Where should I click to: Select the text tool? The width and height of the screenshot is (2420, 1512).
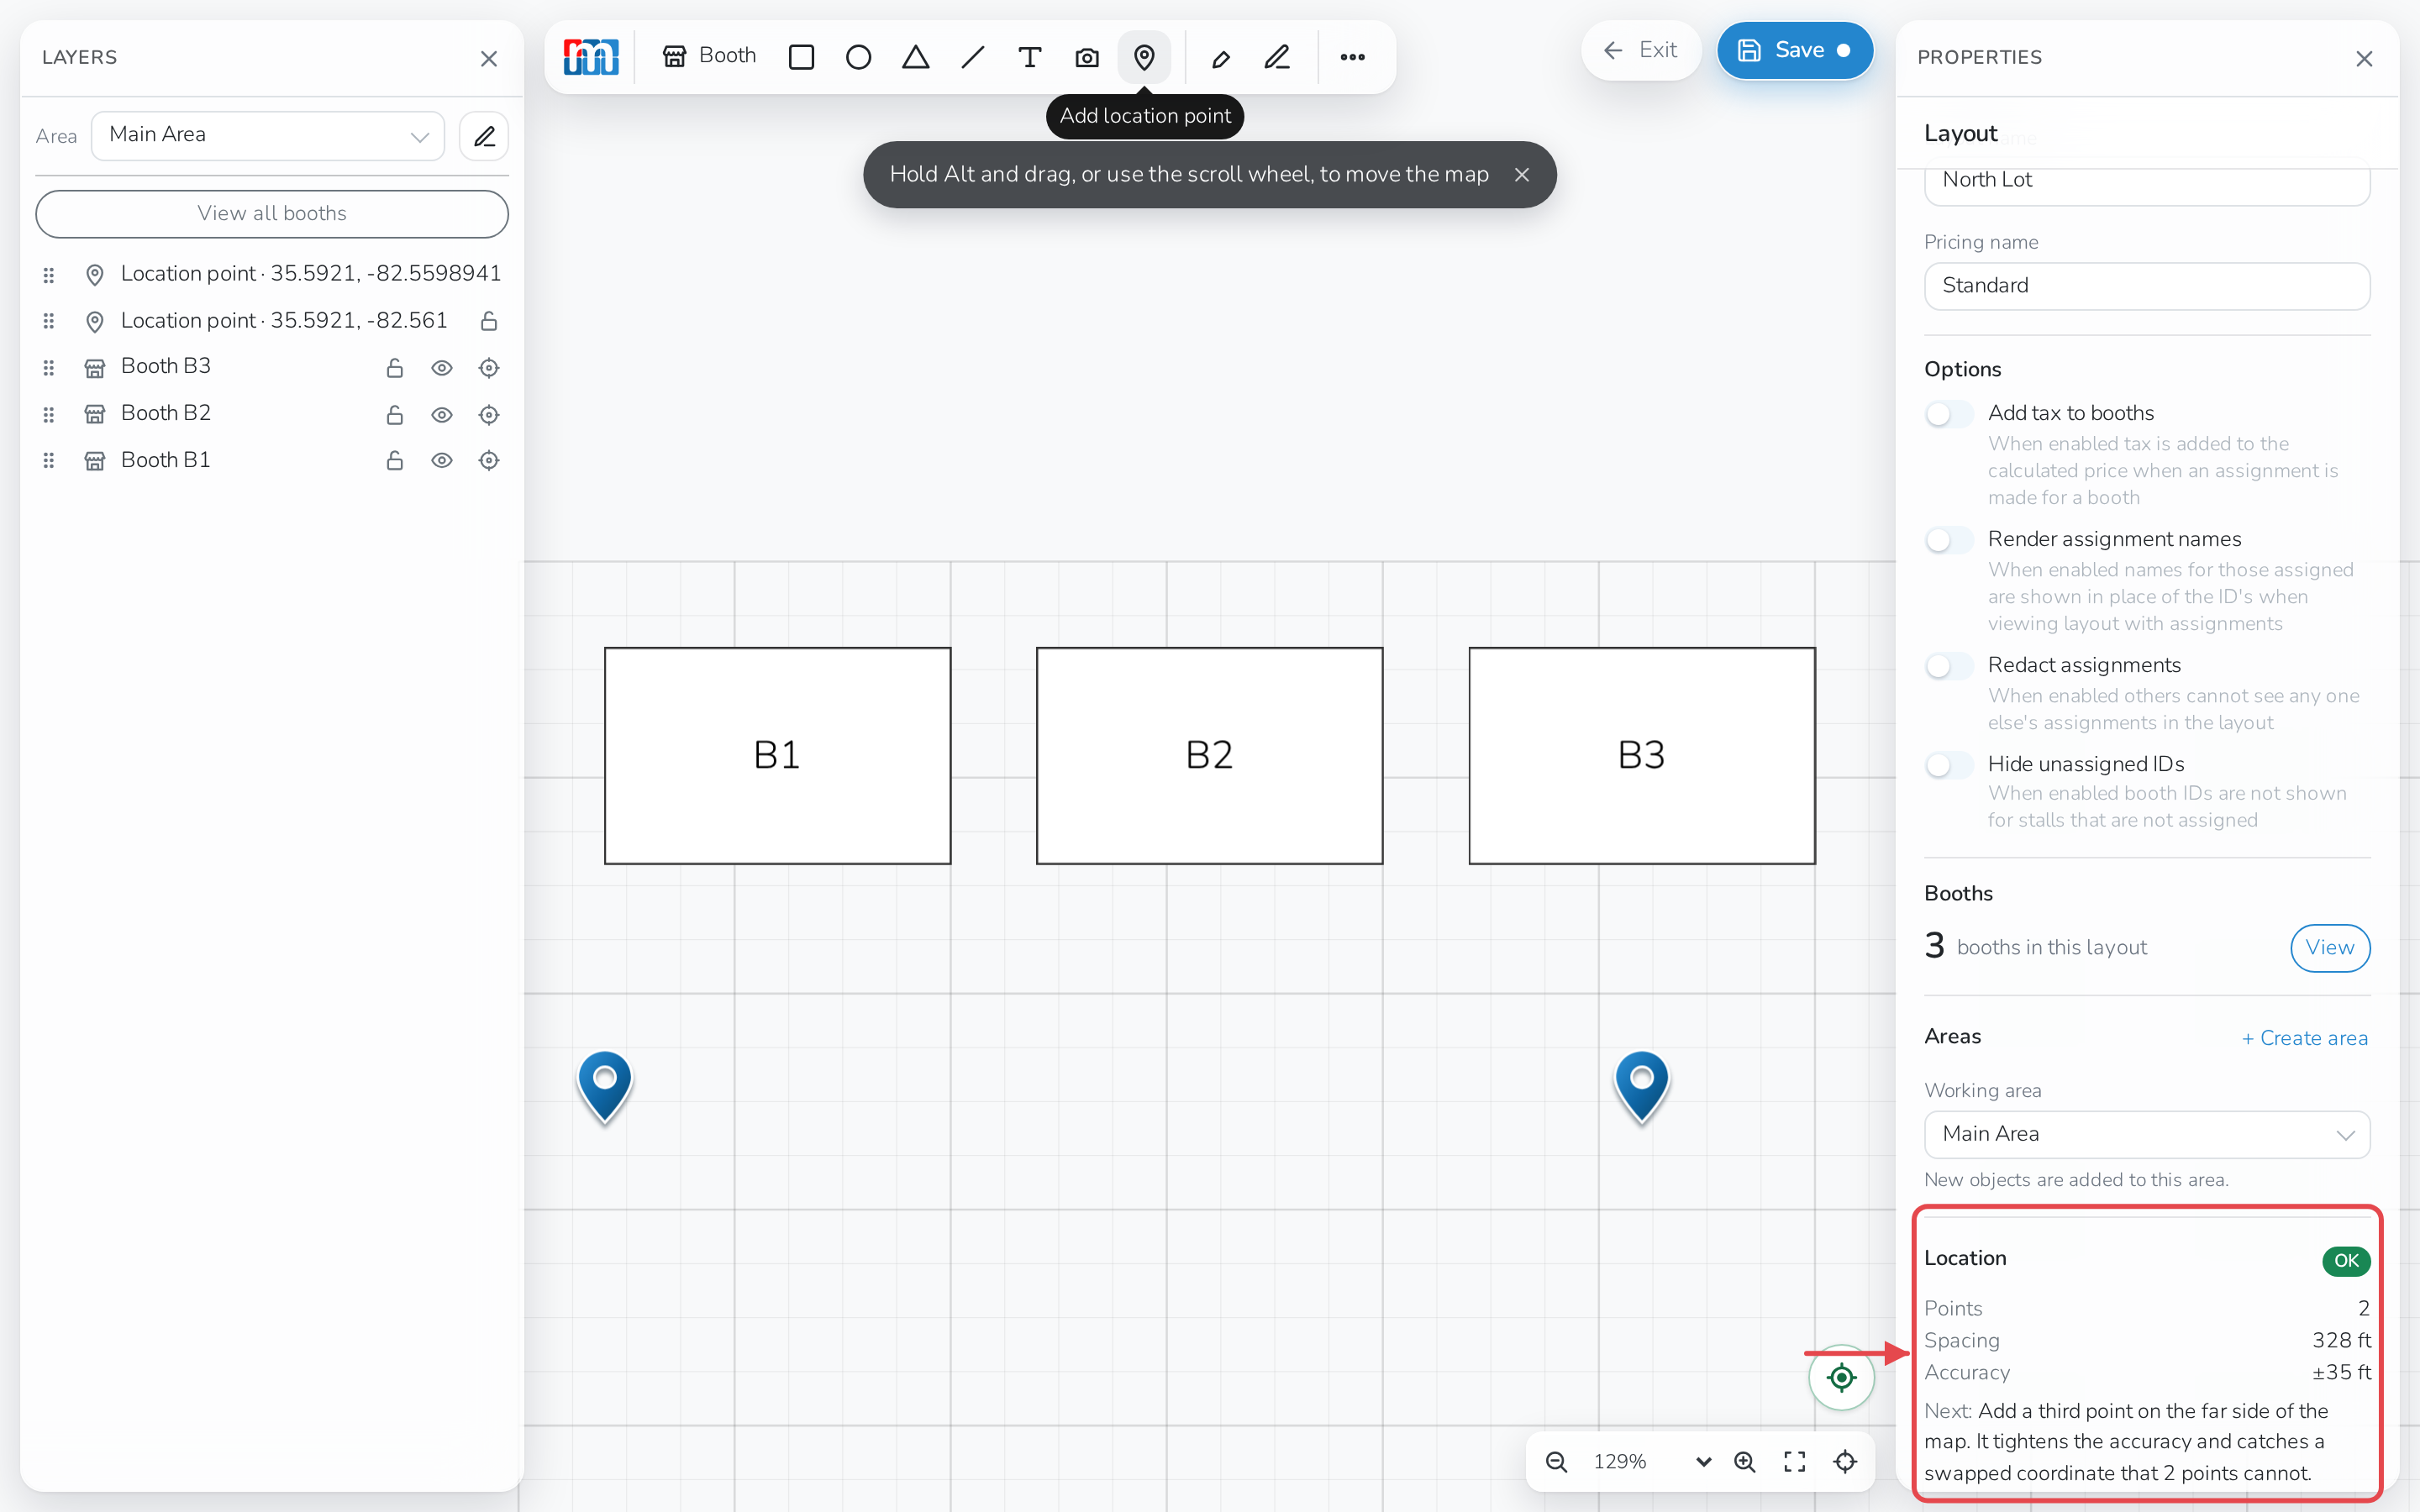(1029, 57)
